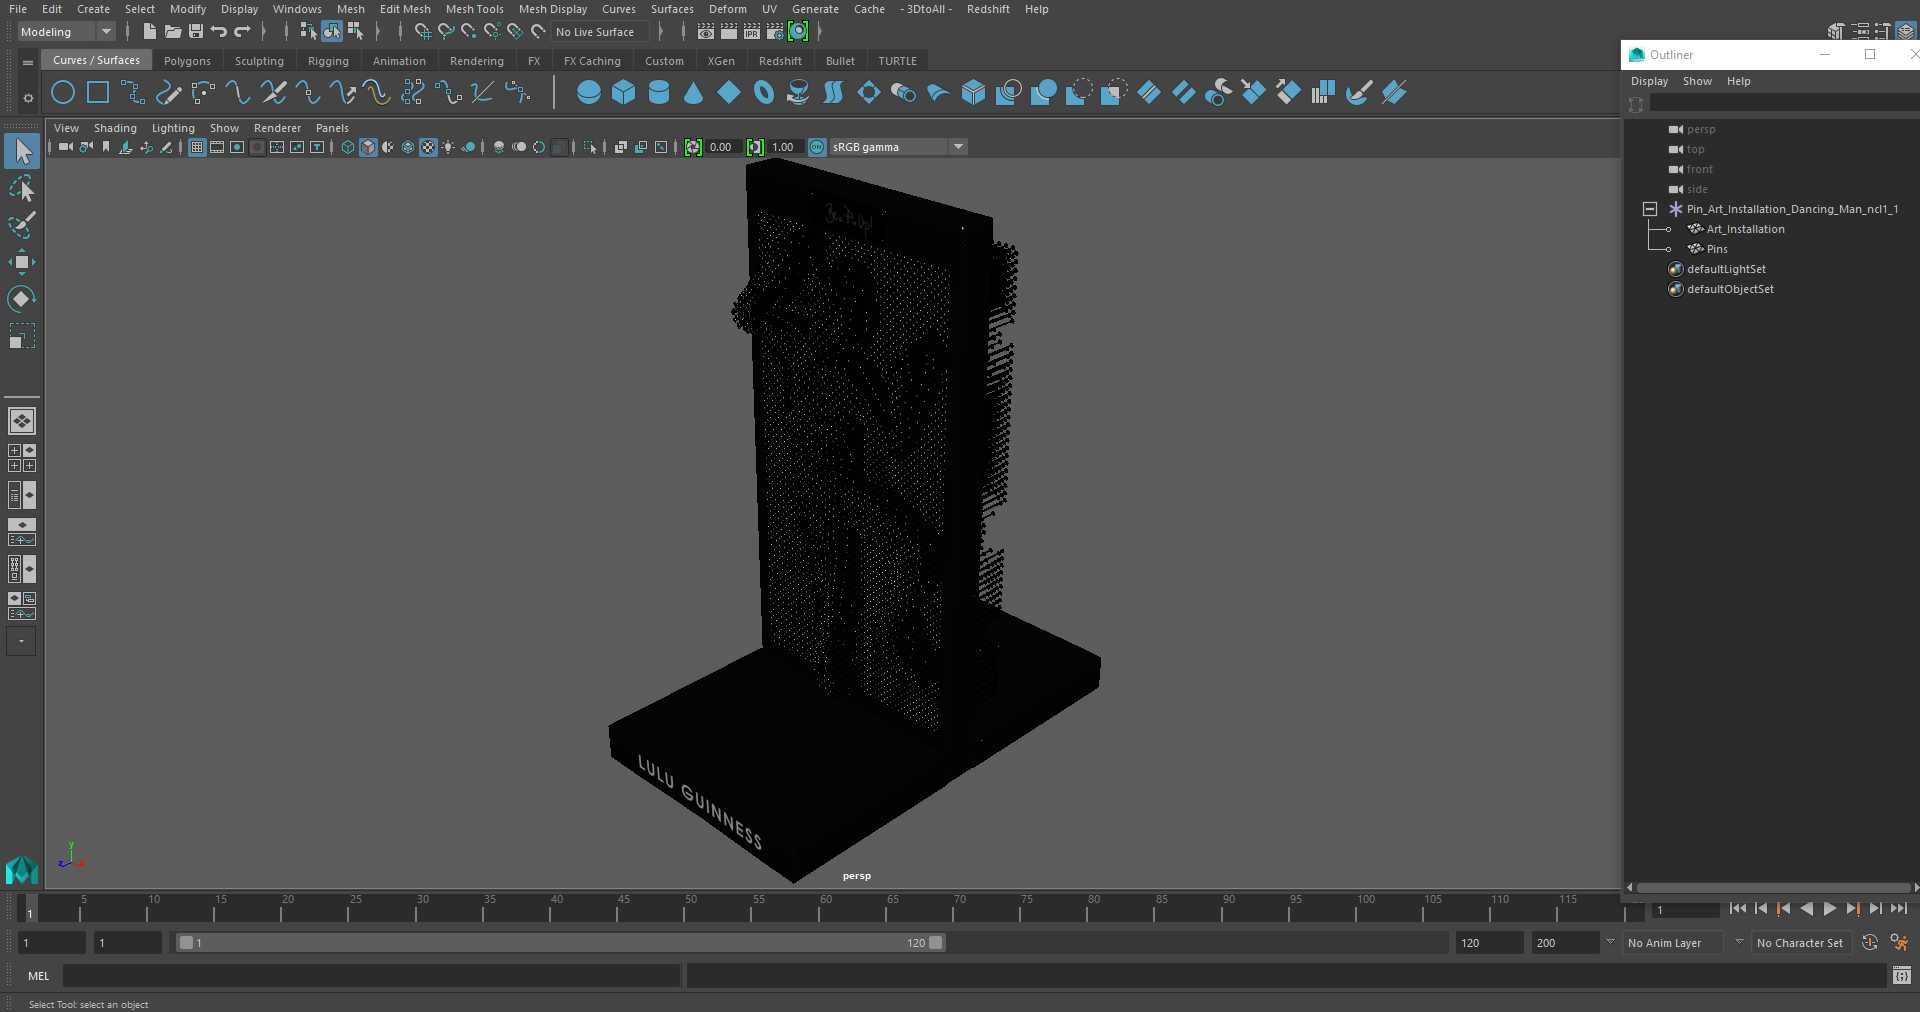Select the NURBS circle curve tool
The width and height of the screenshot is (1920, 1012).
[x=63, y=93]
